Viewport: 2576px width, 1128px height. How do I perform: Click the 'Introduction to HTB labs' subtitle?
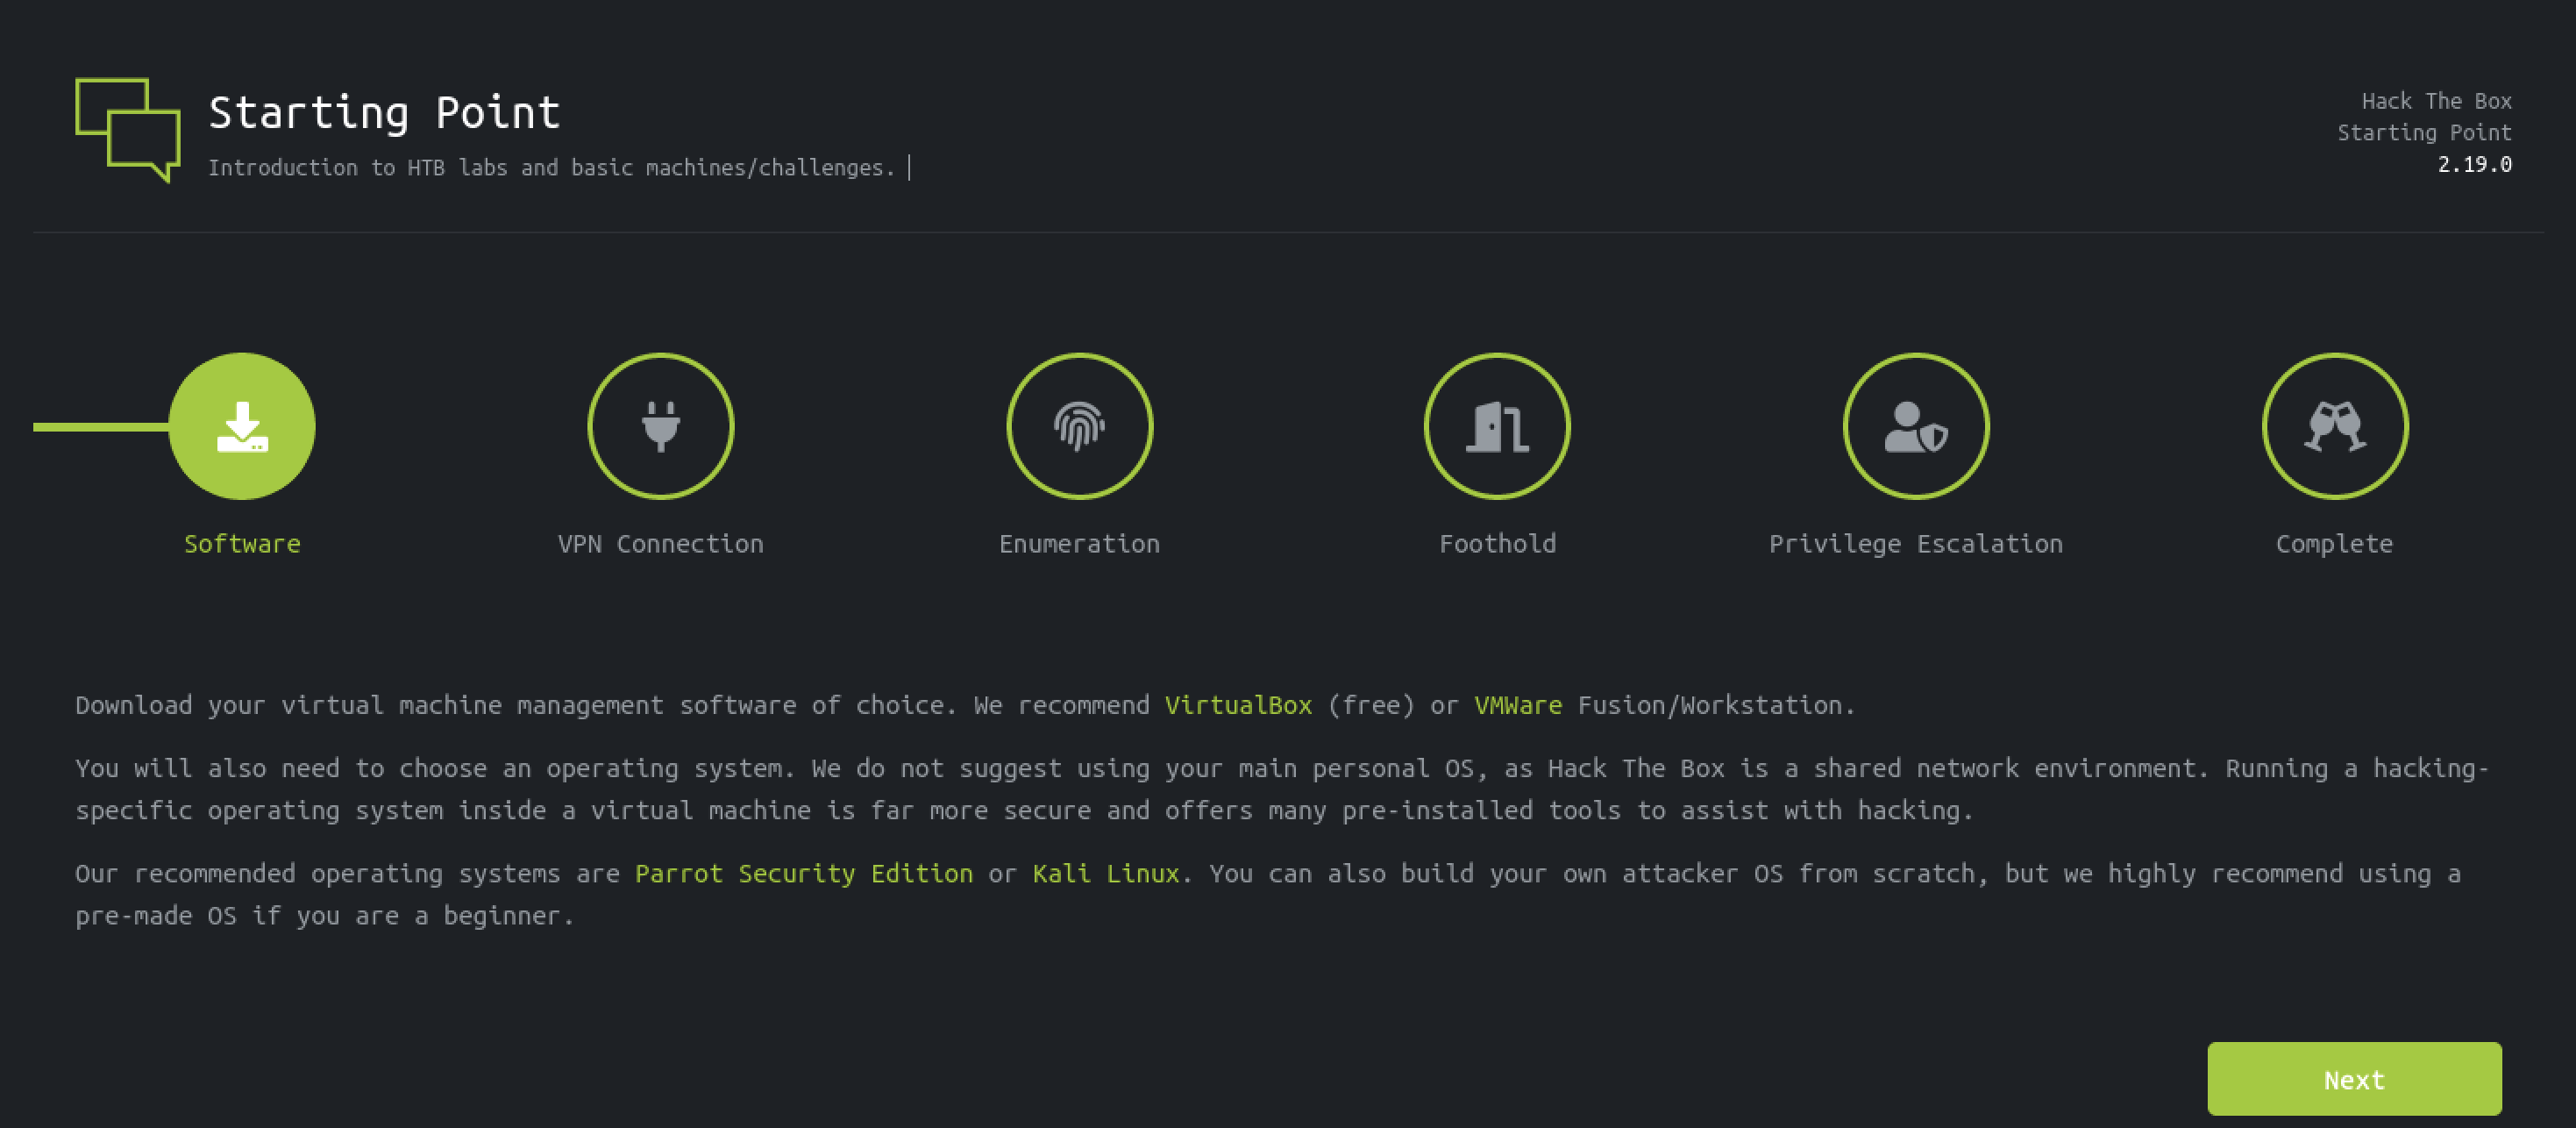pos(552,168)
